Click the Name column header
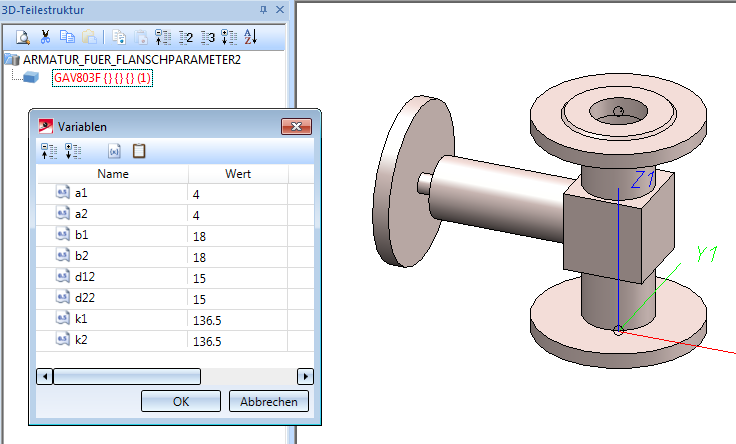 (x=113, y=174)
